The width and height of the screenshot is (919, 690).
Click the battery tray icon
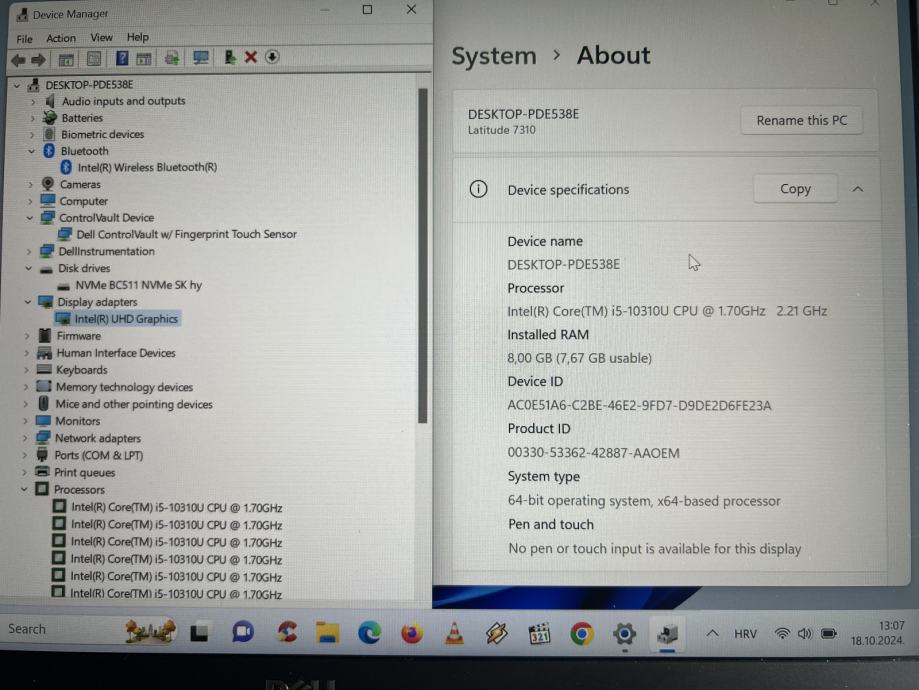point(829,634)
